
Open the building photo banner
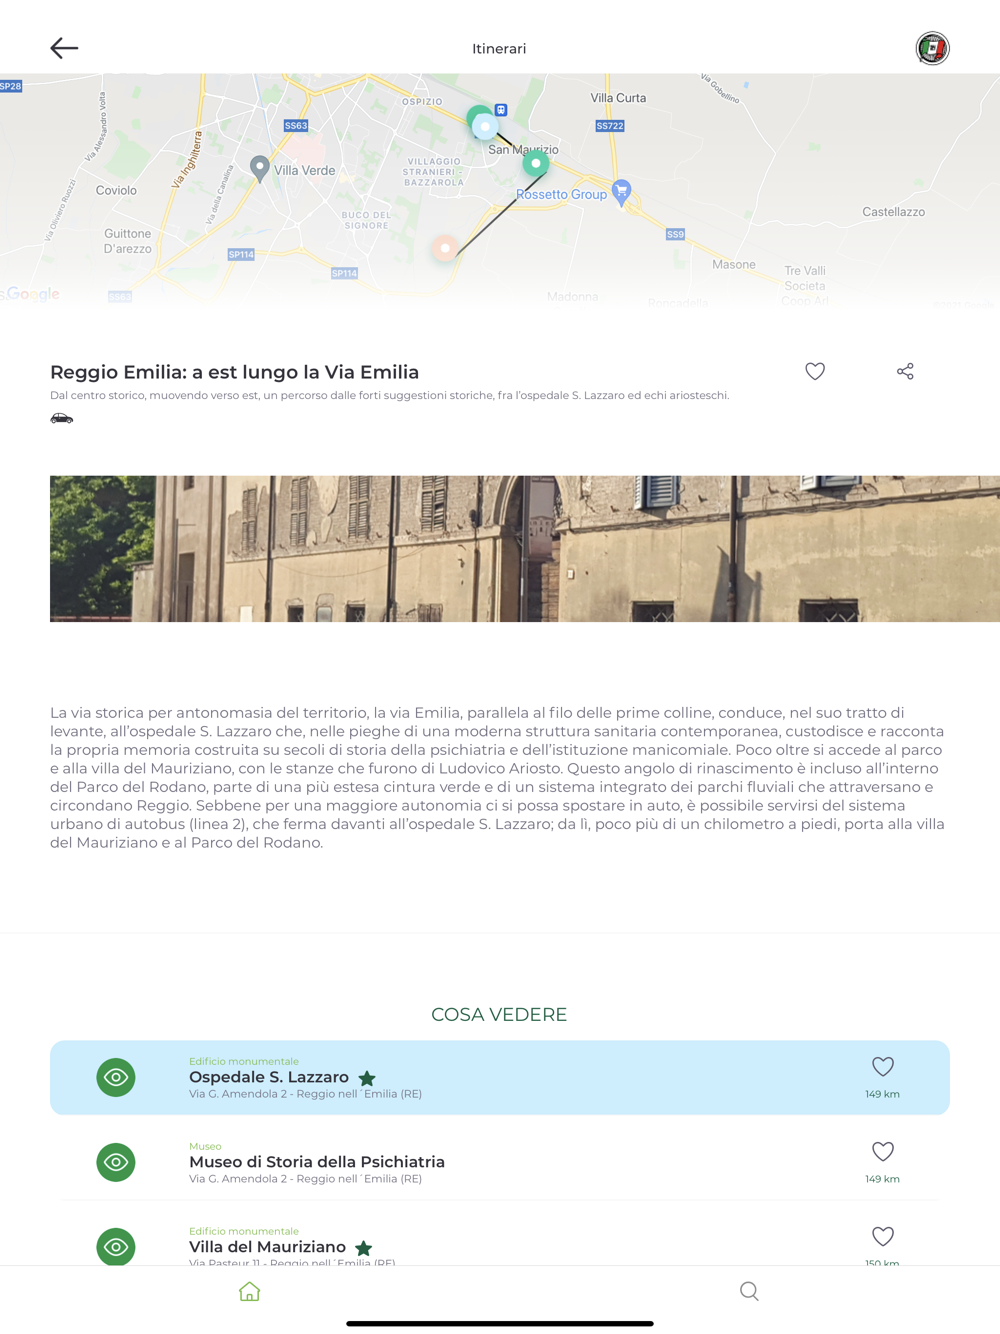point(525,549)
